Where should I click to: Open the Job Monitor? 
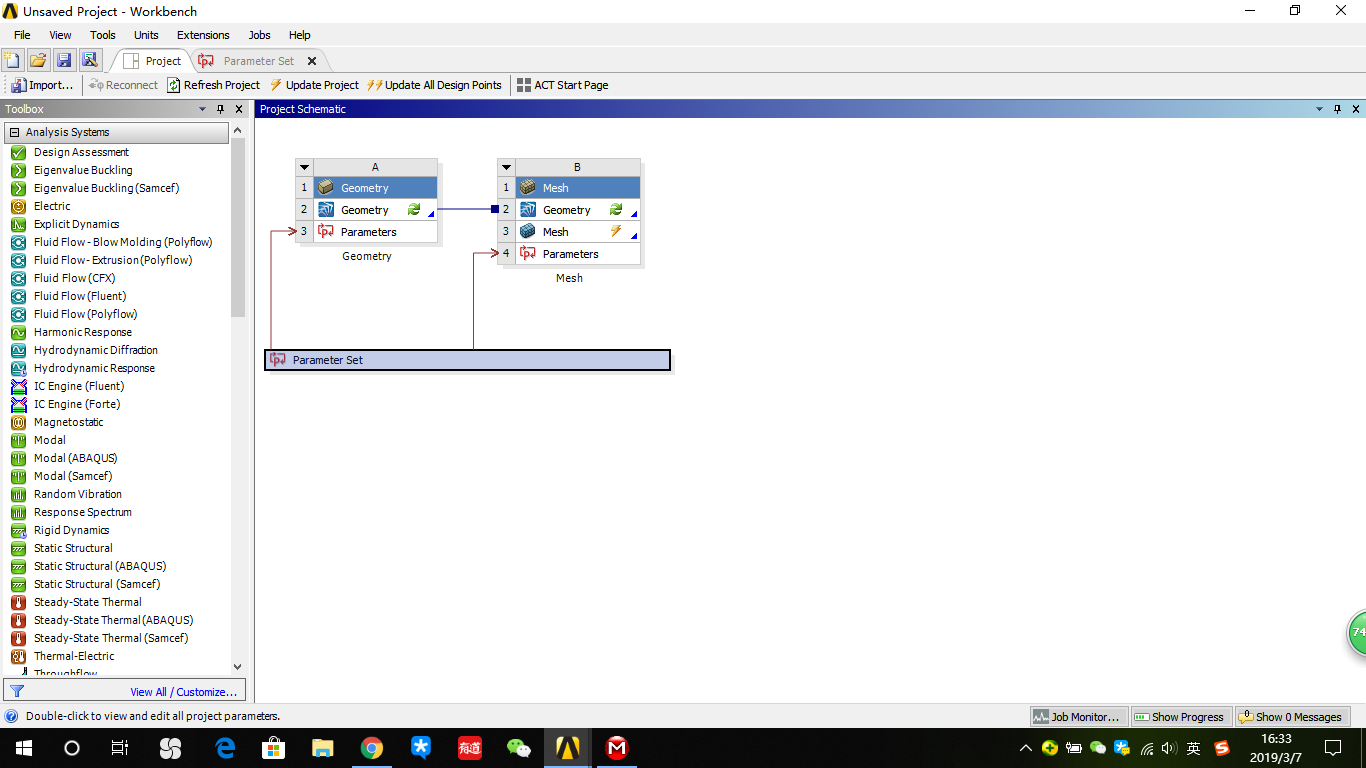[x=1077, y=717]
